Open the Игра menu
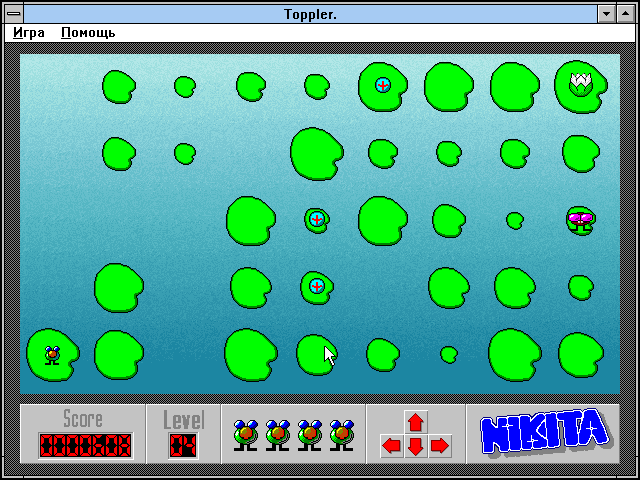The width and height of the screenshot is (640, 480). 29,32
